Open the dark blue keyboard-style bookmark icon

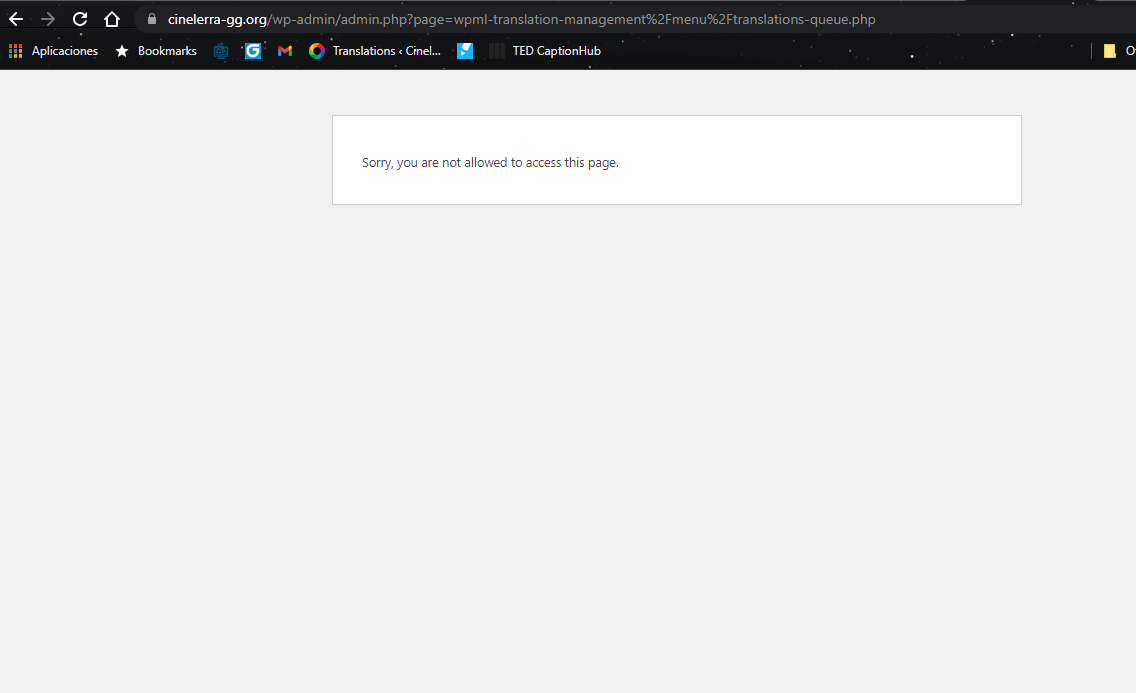(x=221, y=51)
